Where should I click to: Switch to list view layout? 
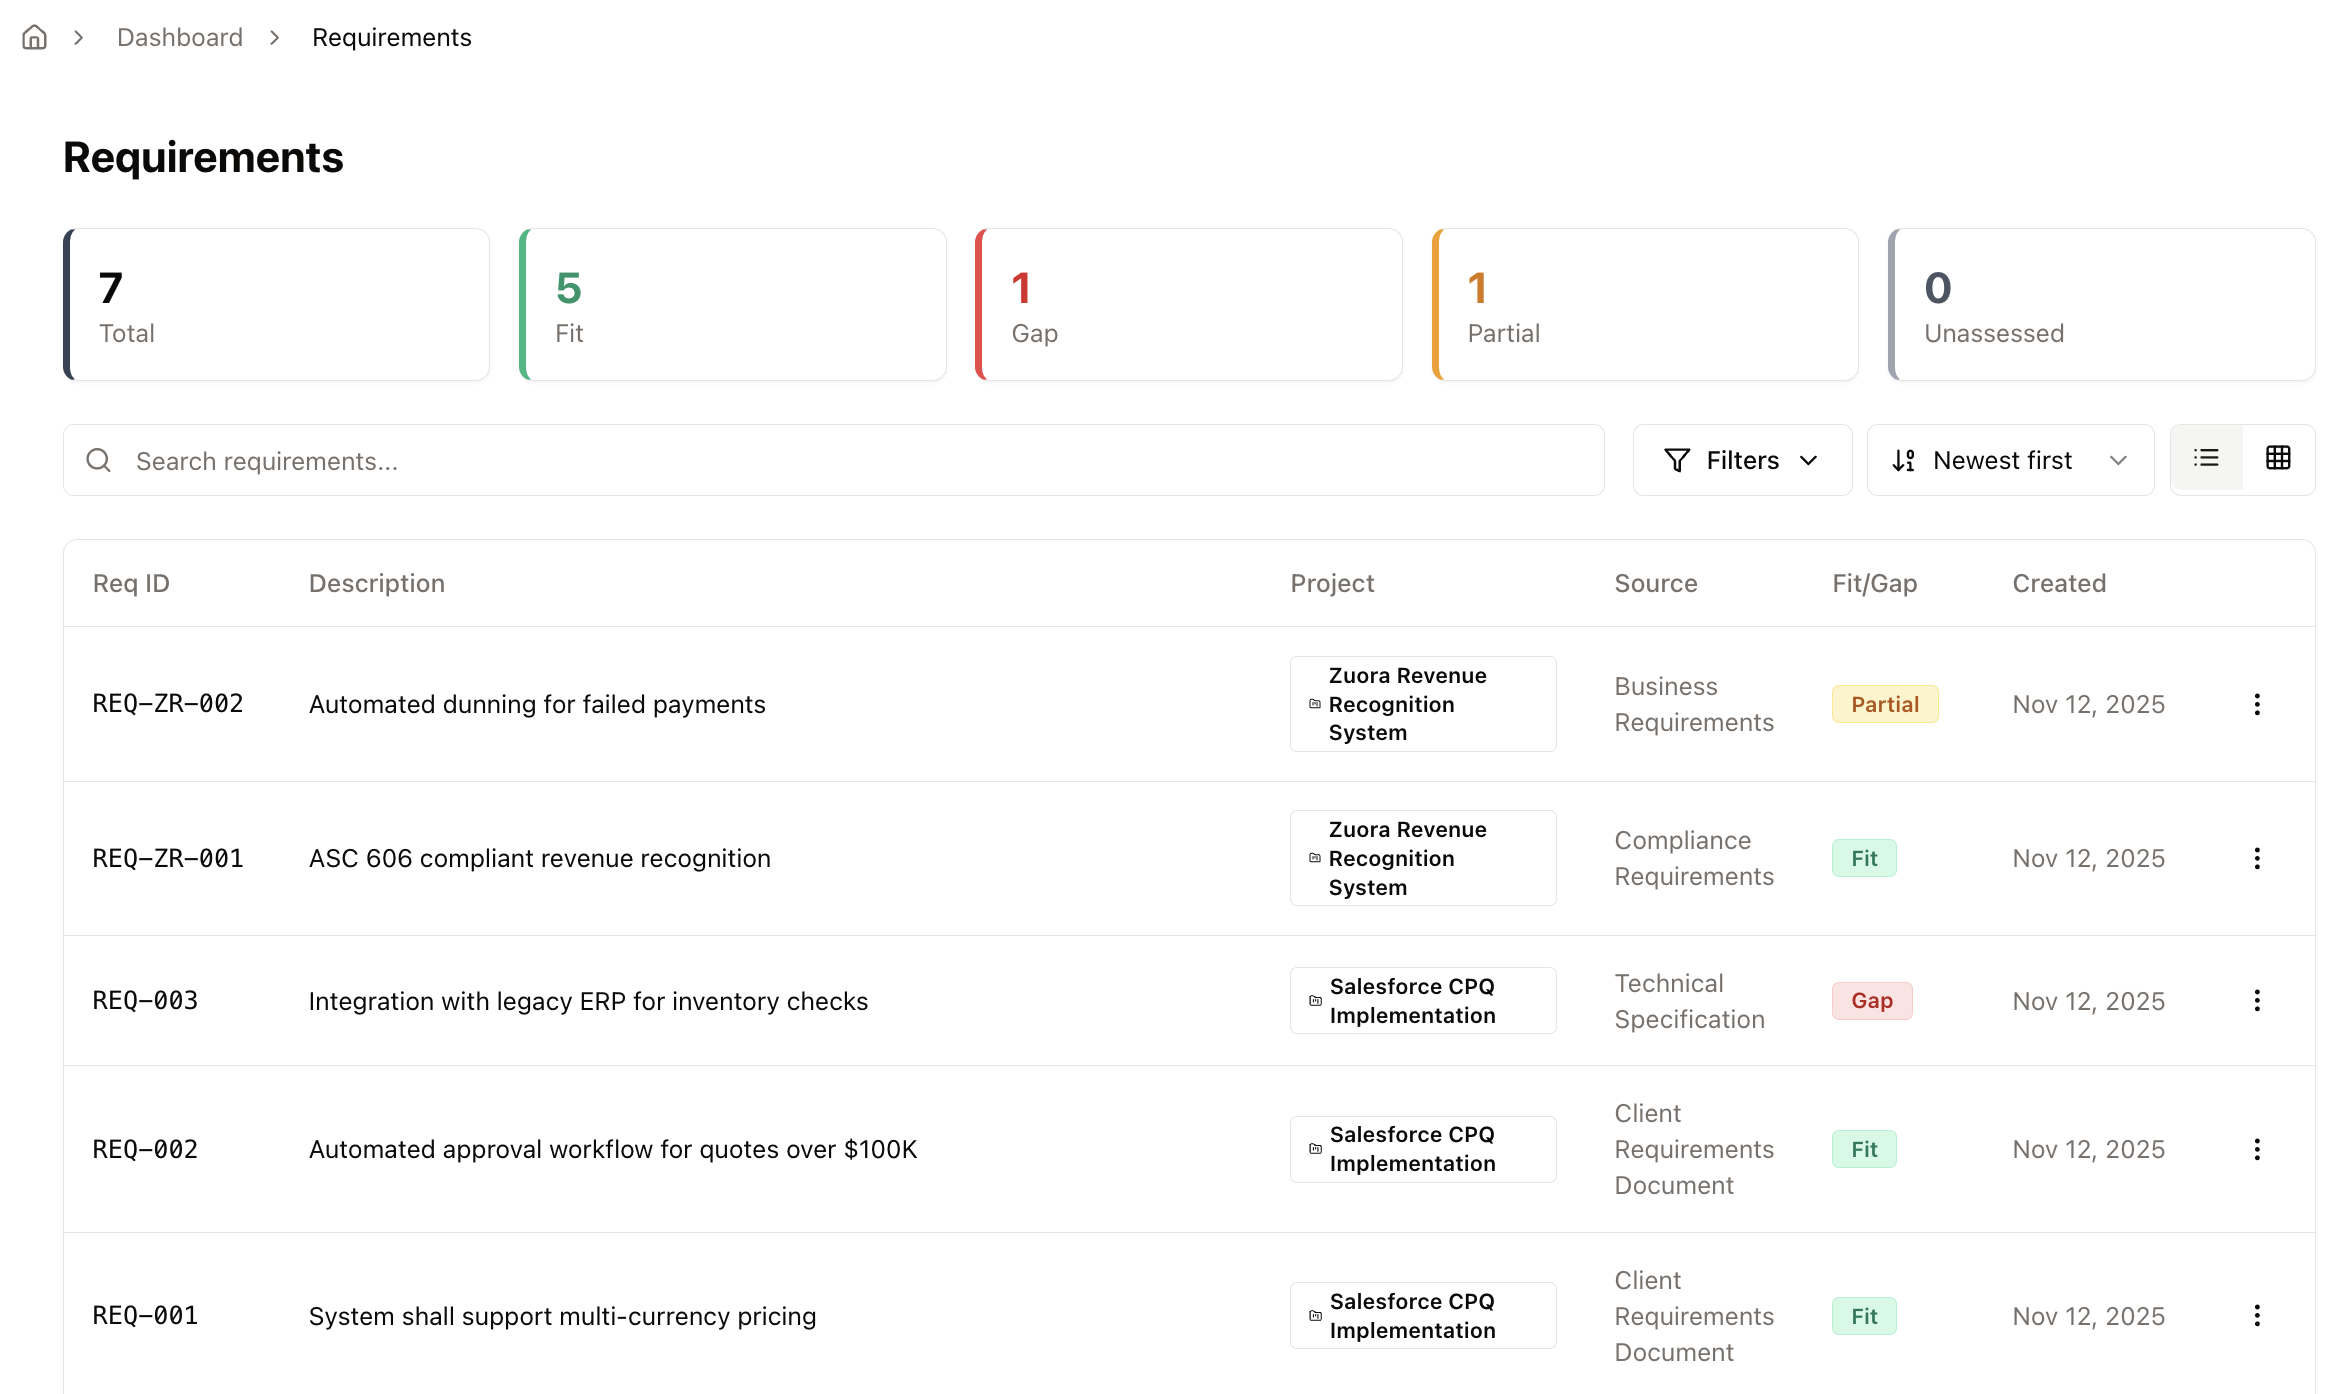(2206, 459)
